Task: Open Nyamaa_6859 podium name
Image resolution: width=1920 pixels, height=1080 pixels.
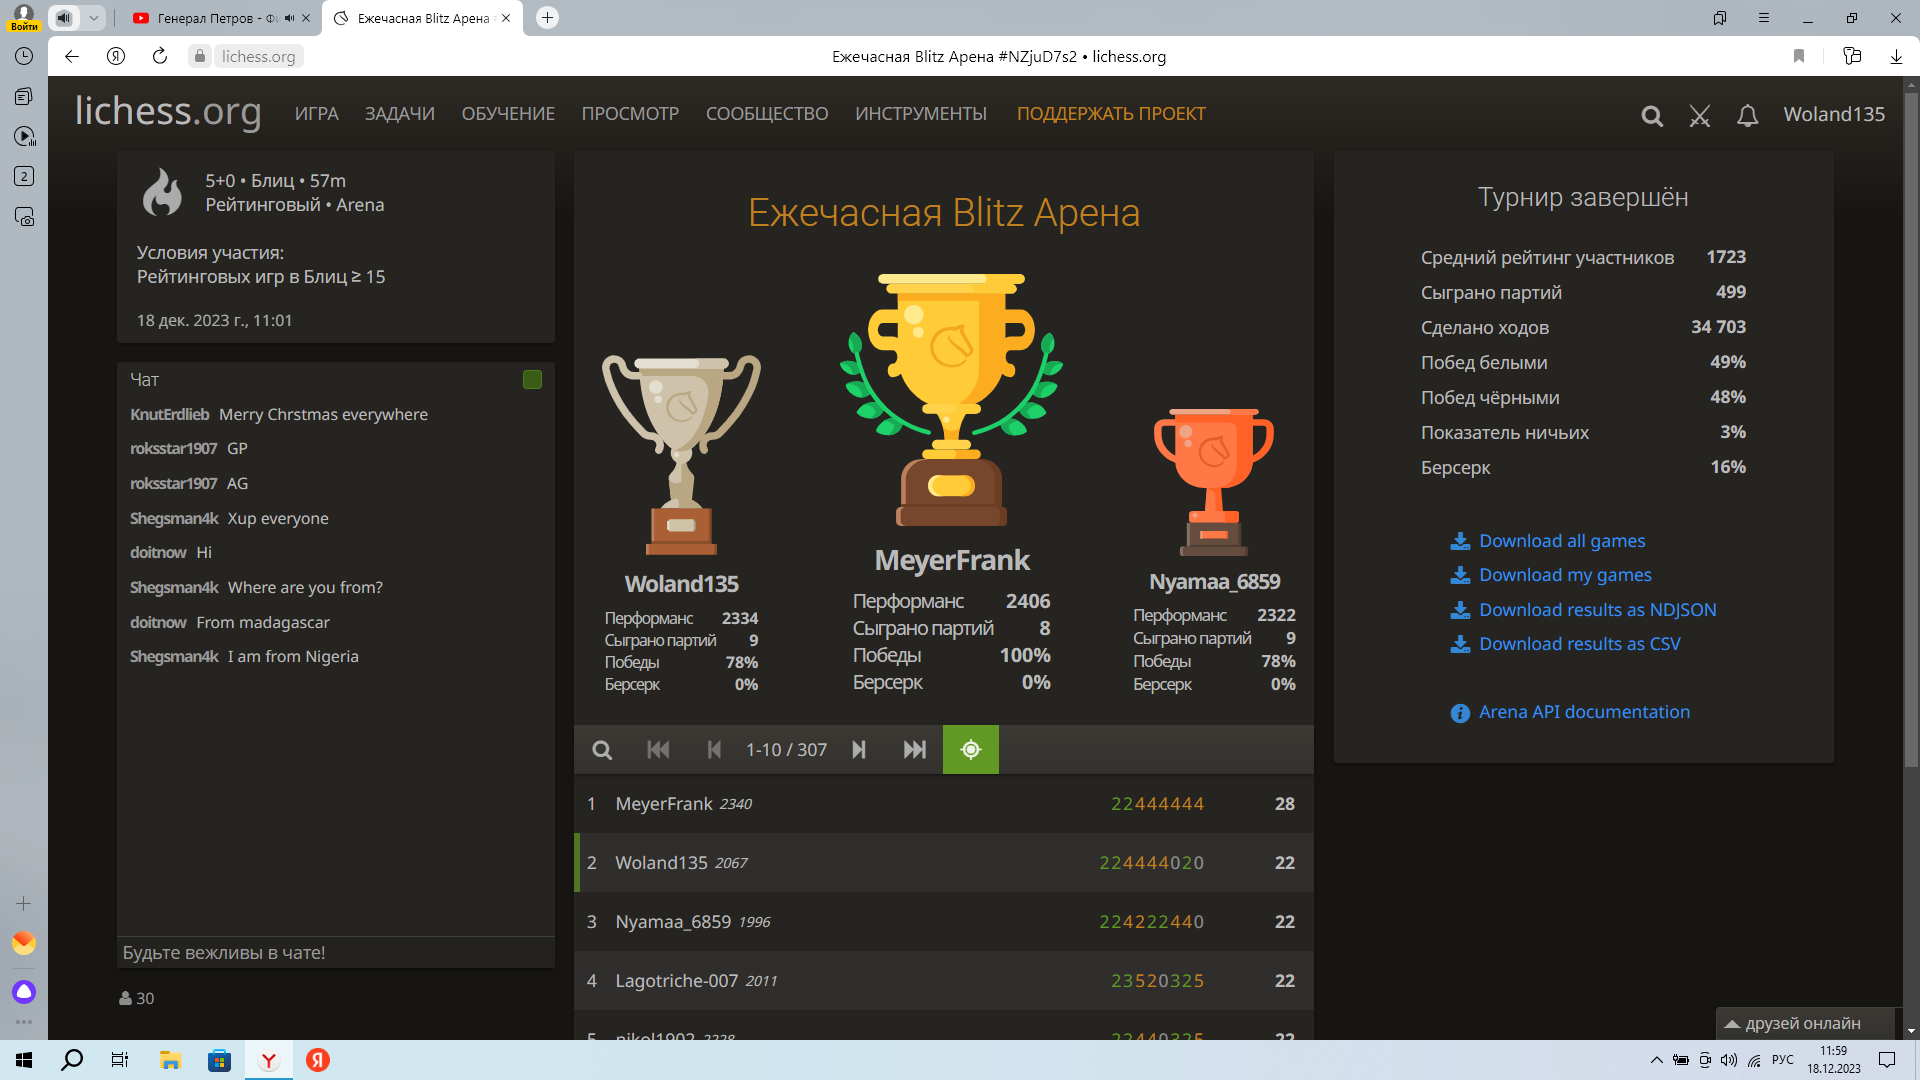Action: [1214, 582]
